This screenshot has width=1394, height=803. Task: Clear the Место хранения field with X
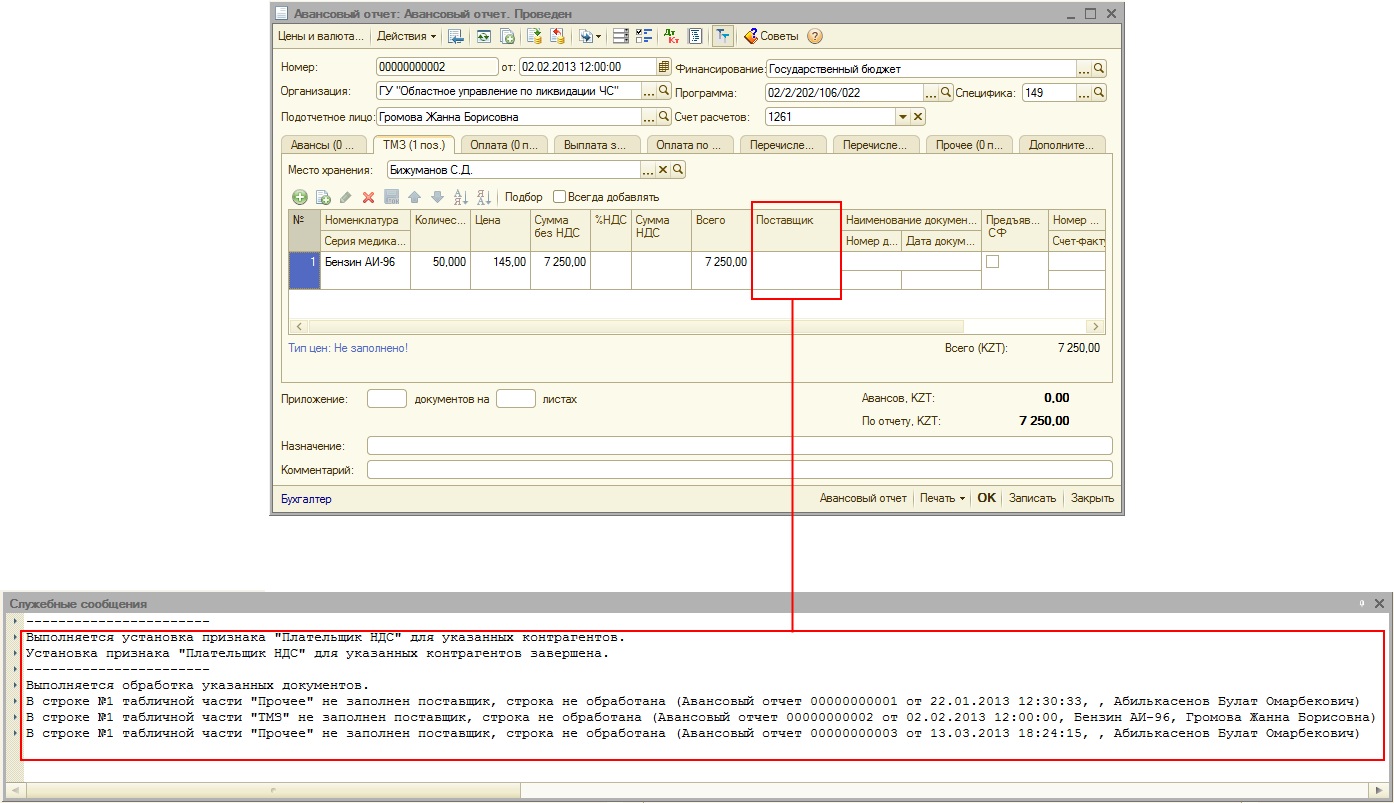point(662,170)
